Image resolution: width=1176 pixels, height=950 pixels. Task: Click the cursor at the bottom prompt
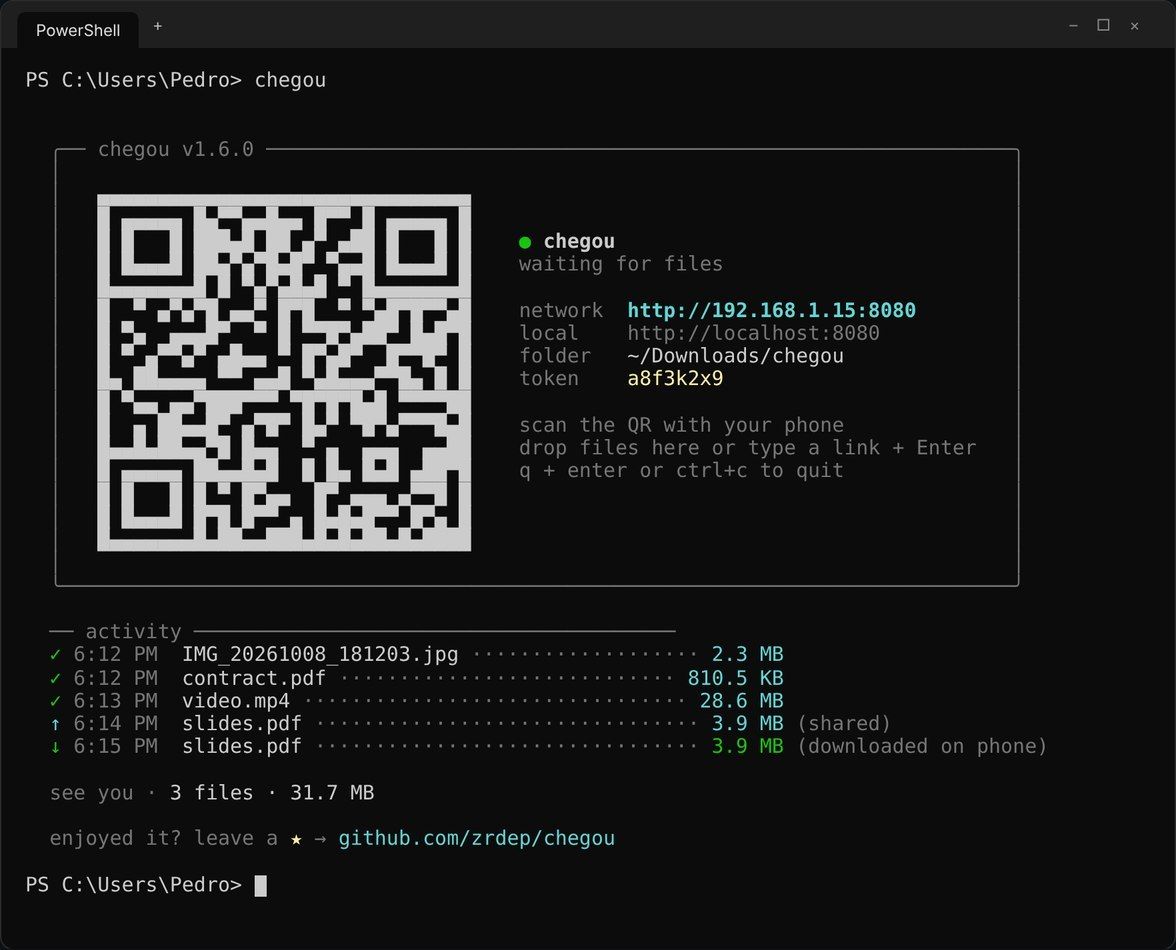click(x=260, y=886)
